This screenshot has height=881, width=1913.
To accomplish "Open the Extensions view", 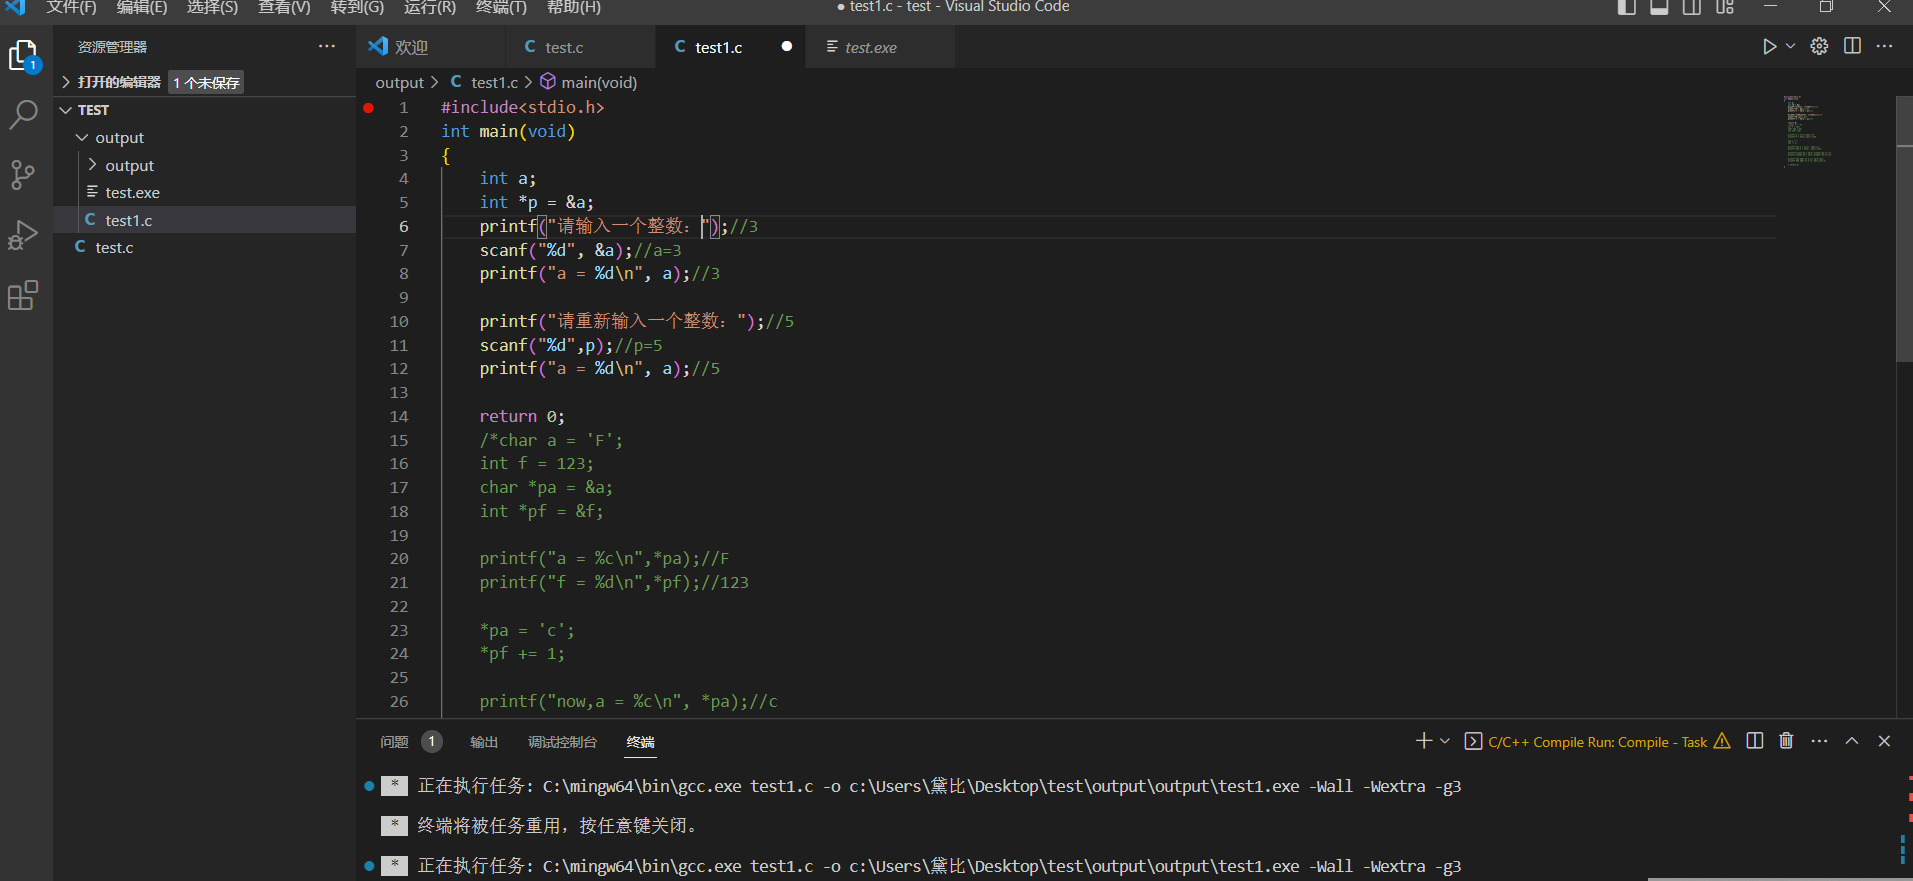I will [x=24, y=295].
